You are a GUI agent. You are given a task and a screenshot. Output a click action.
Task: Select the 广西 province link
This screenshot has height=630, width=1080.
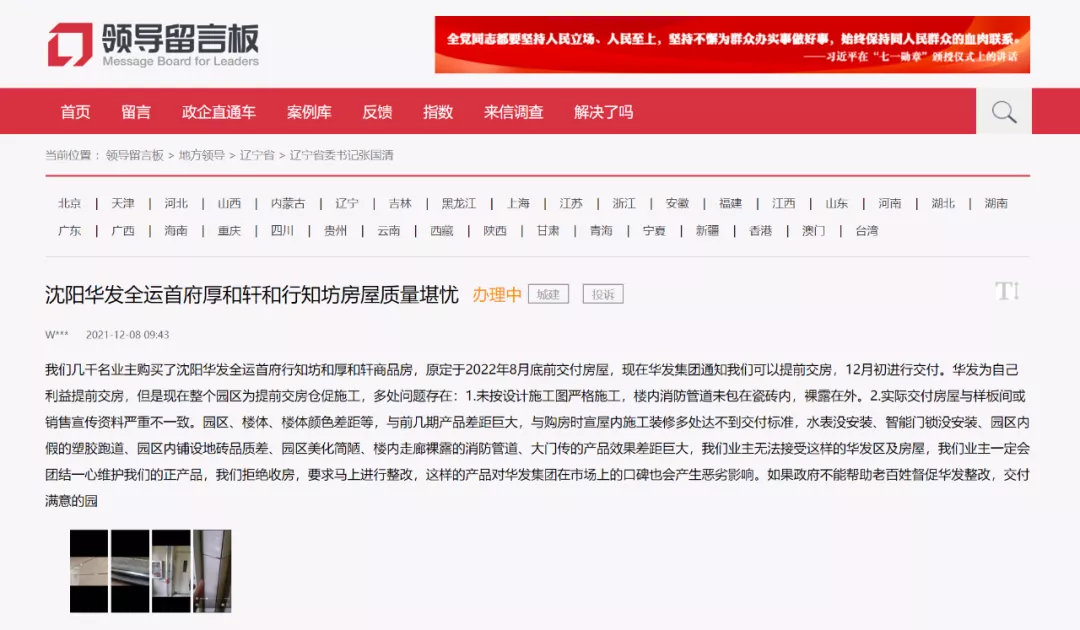[x=123, y=231]
